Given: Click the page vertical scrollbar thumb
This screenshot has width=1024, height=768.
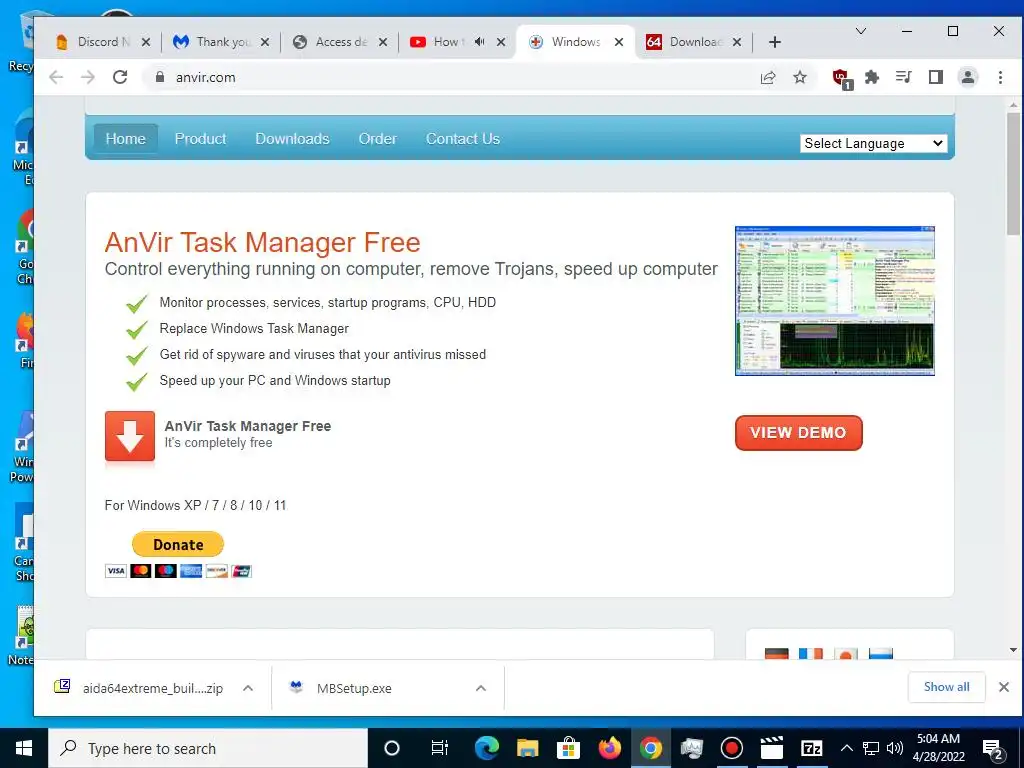Looking at the screenshot, I should (x=1013, y=174).
